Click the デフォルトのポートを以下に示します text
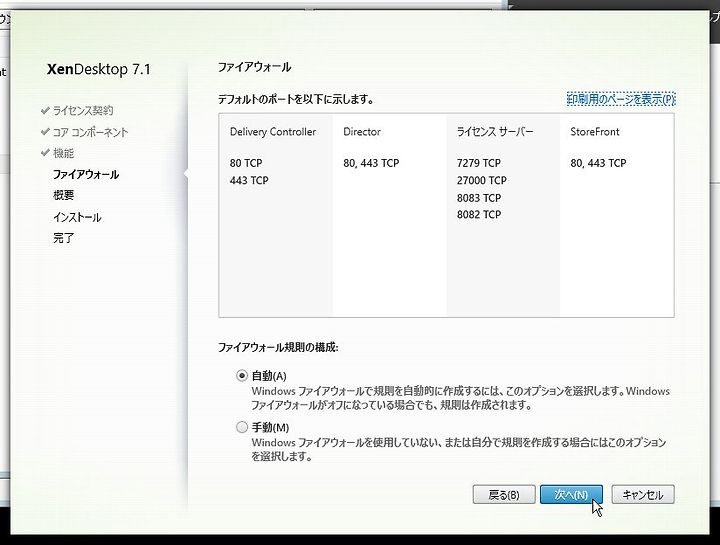Image resolution: width=720 pixels, height=545 pixels. [296, 99]
